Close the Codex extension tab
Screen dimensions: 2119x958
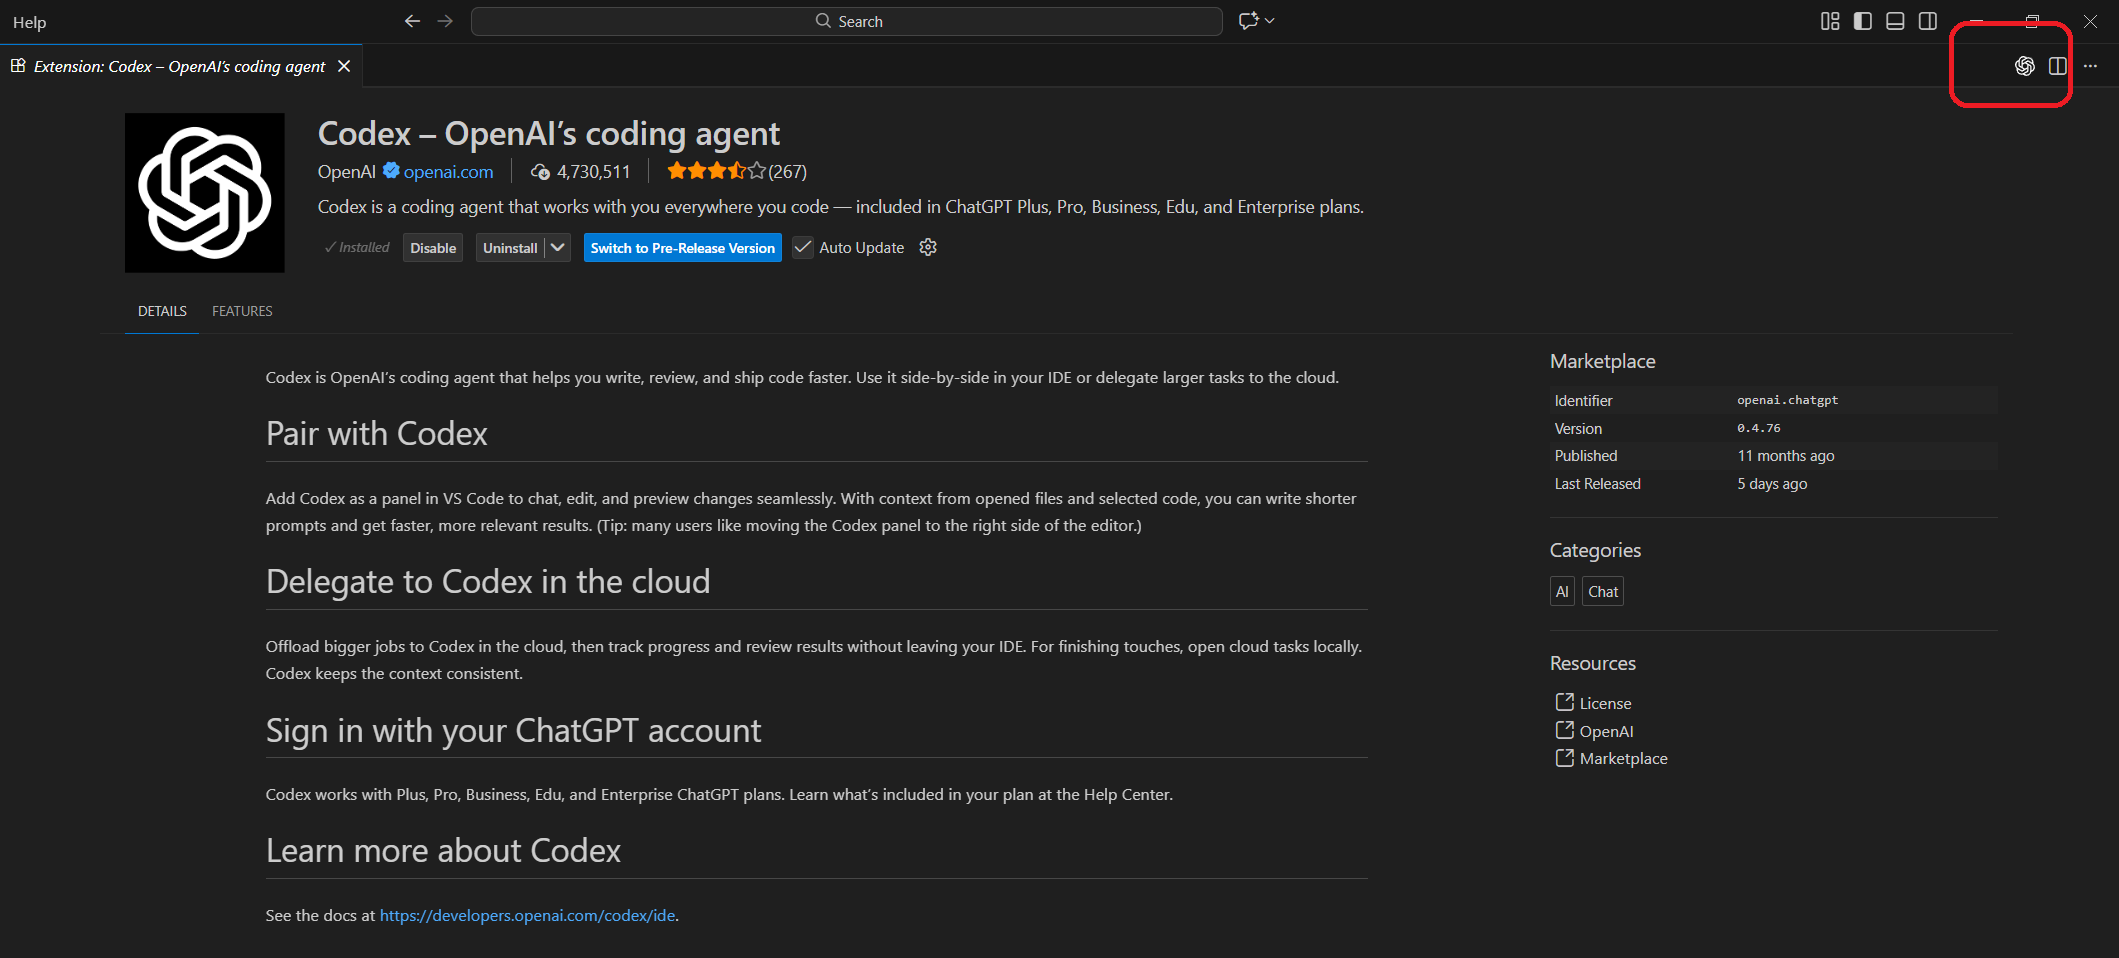[x=344, y=66]
